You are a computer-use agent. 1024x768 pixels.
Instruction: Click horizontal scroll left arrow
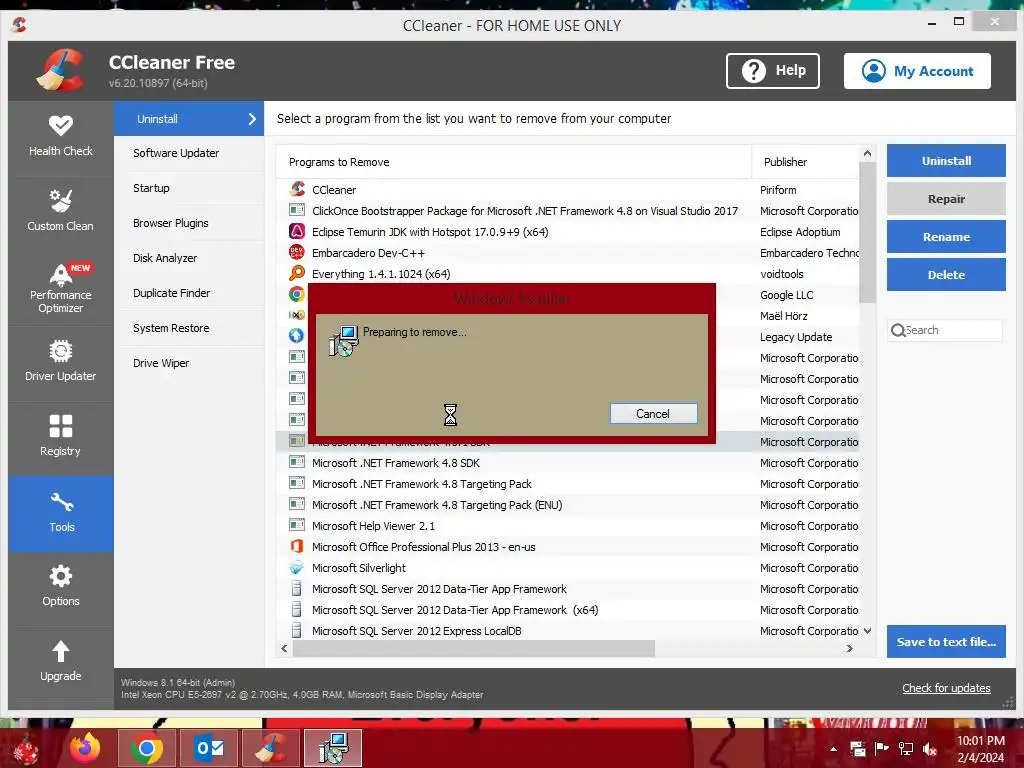[x=284, y=648]
